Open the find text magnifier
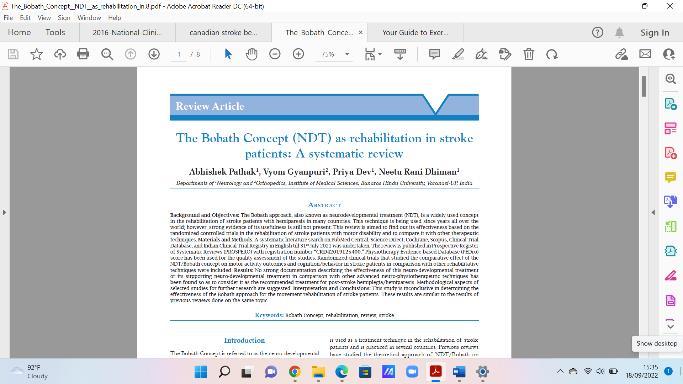 (107, 54)
